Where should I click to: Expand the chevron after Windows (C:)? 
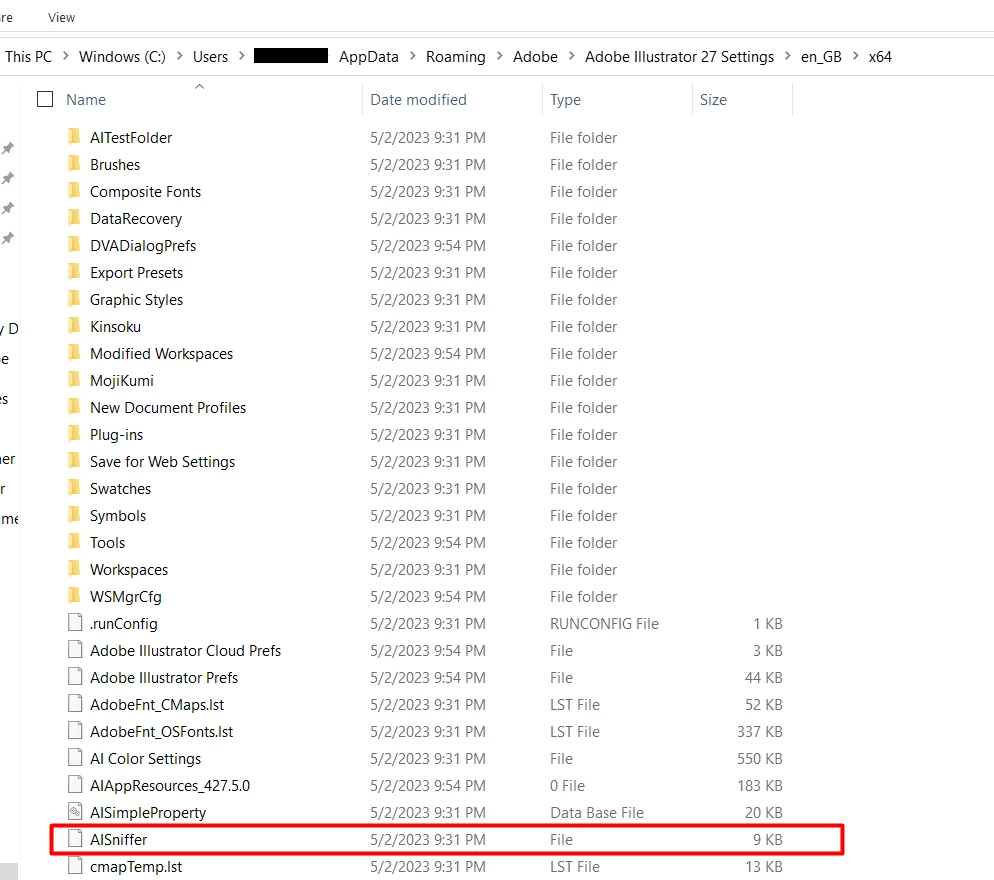click(179, 56)
